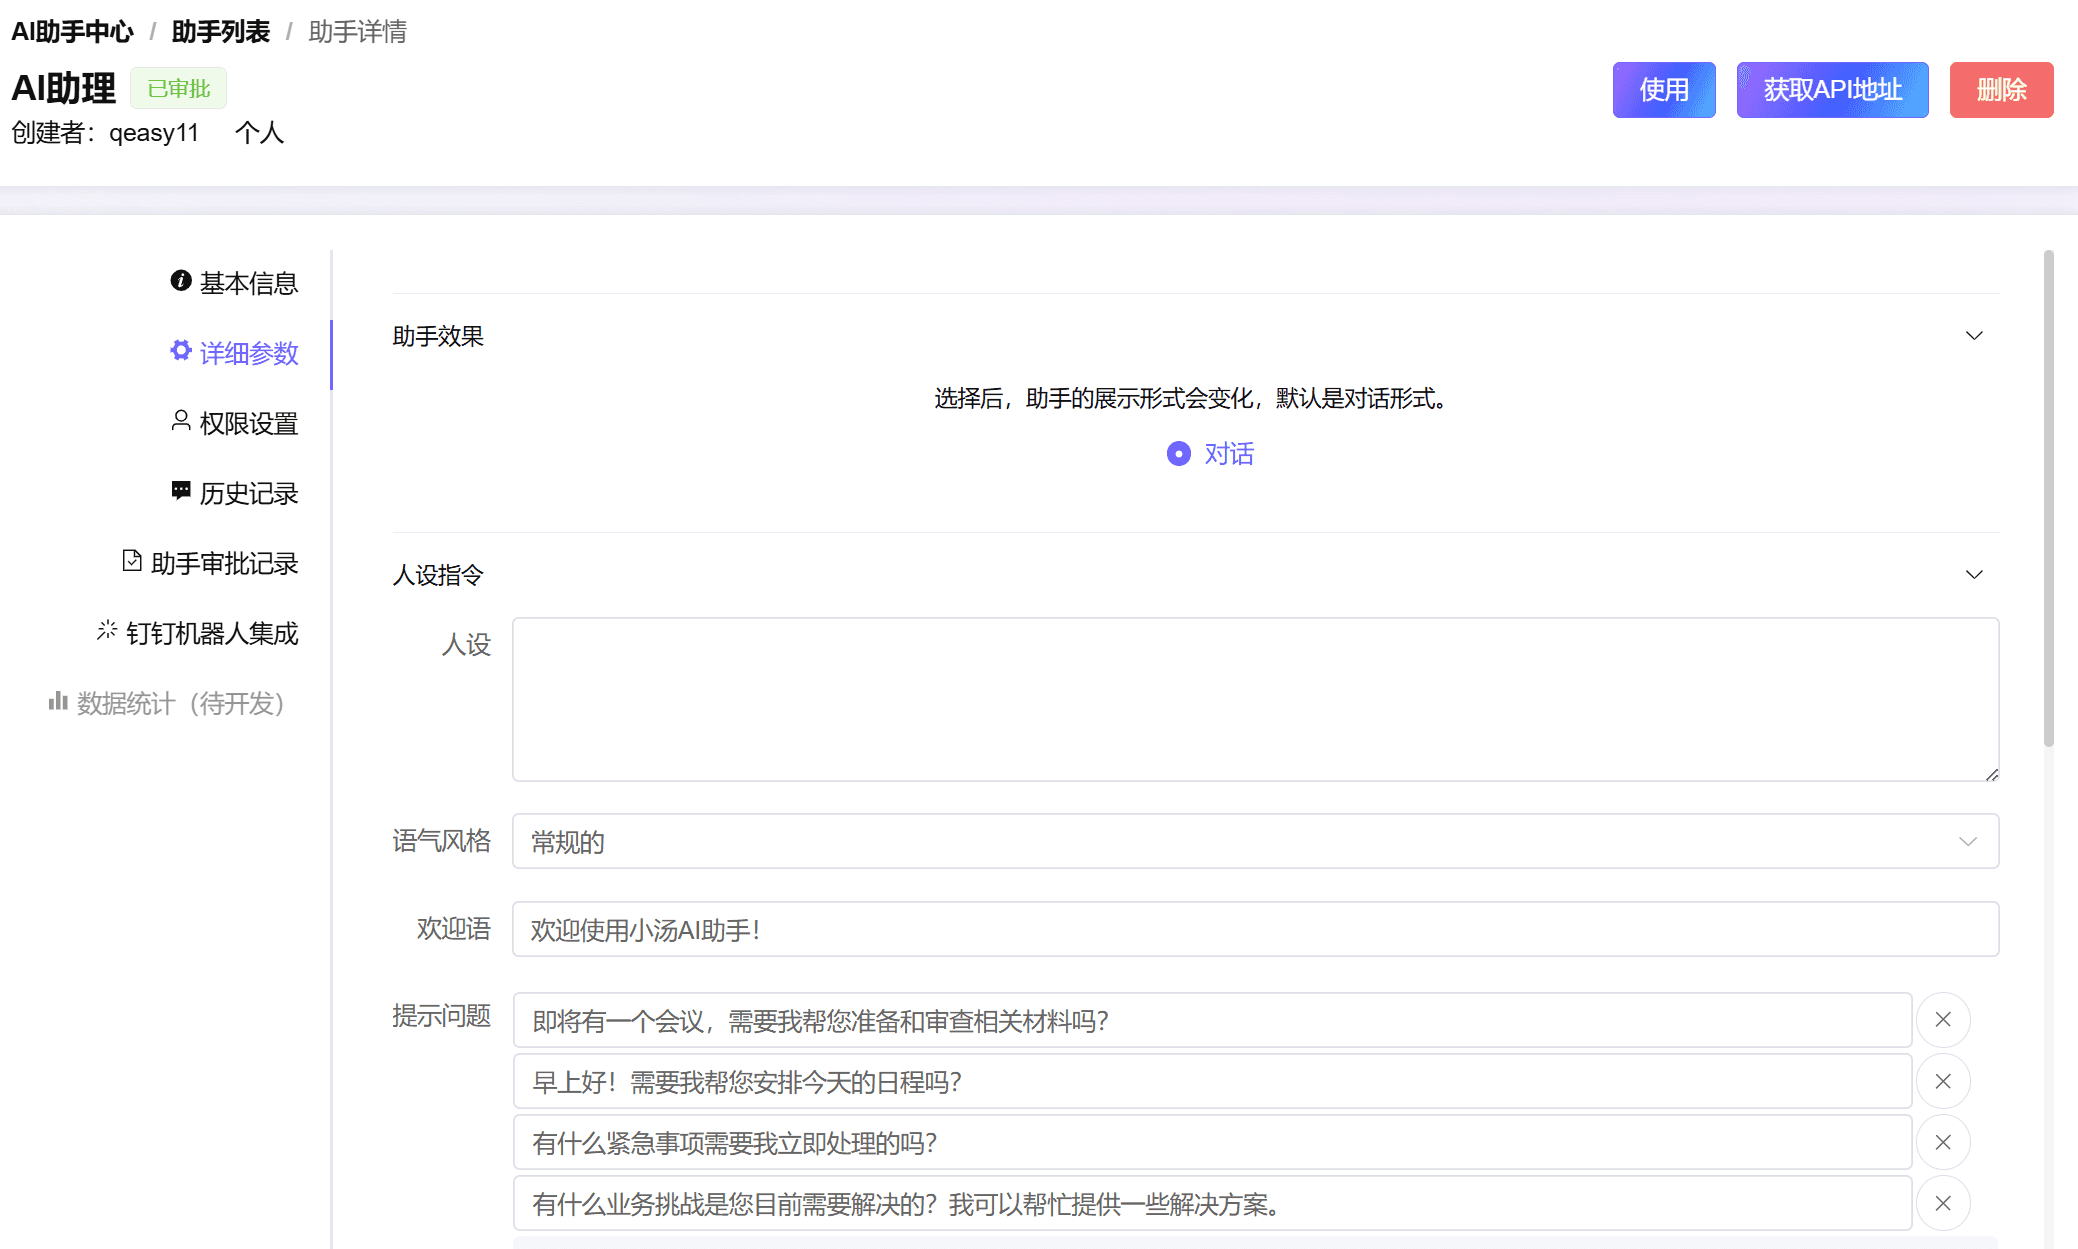This screenshot has height=1249, width=2078.
Task: Click the 个人 label
Action: tap(259, 133)
